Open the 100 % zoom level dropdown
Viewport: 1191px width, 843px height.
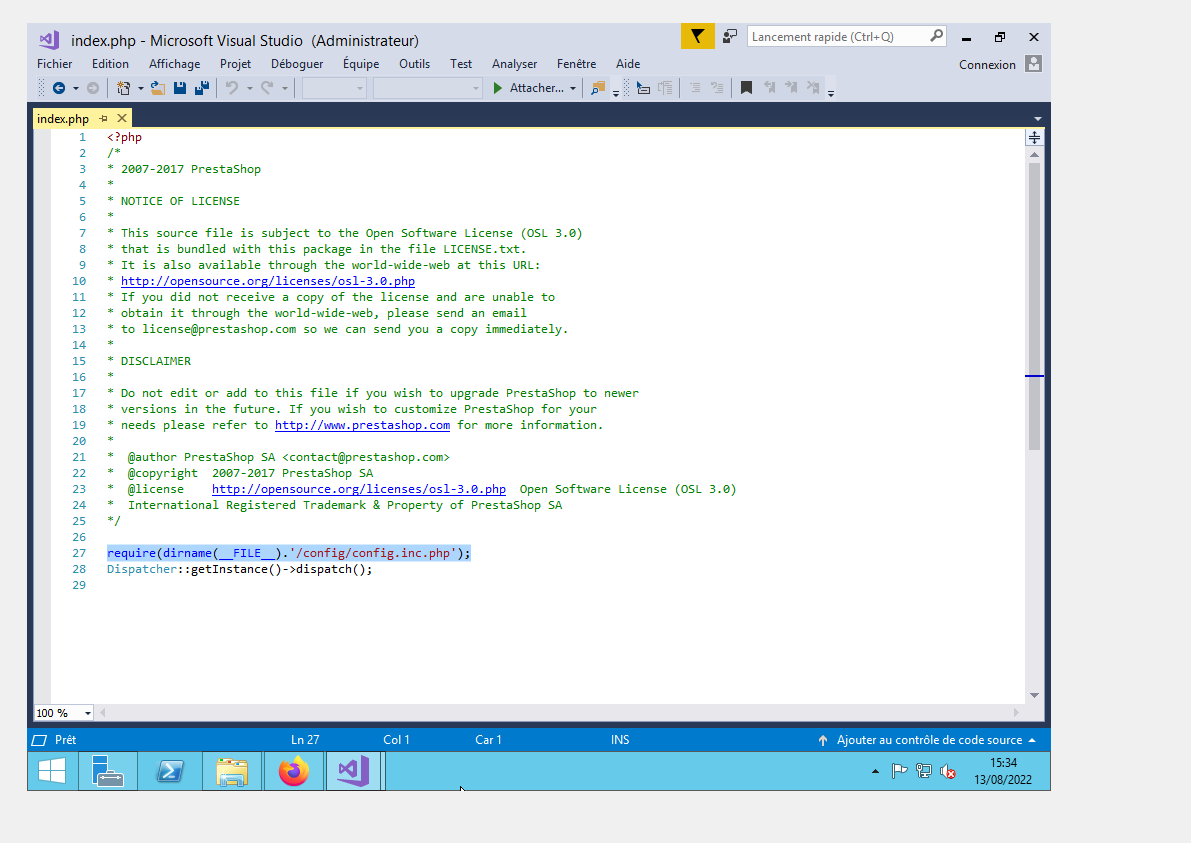point(87,713)
